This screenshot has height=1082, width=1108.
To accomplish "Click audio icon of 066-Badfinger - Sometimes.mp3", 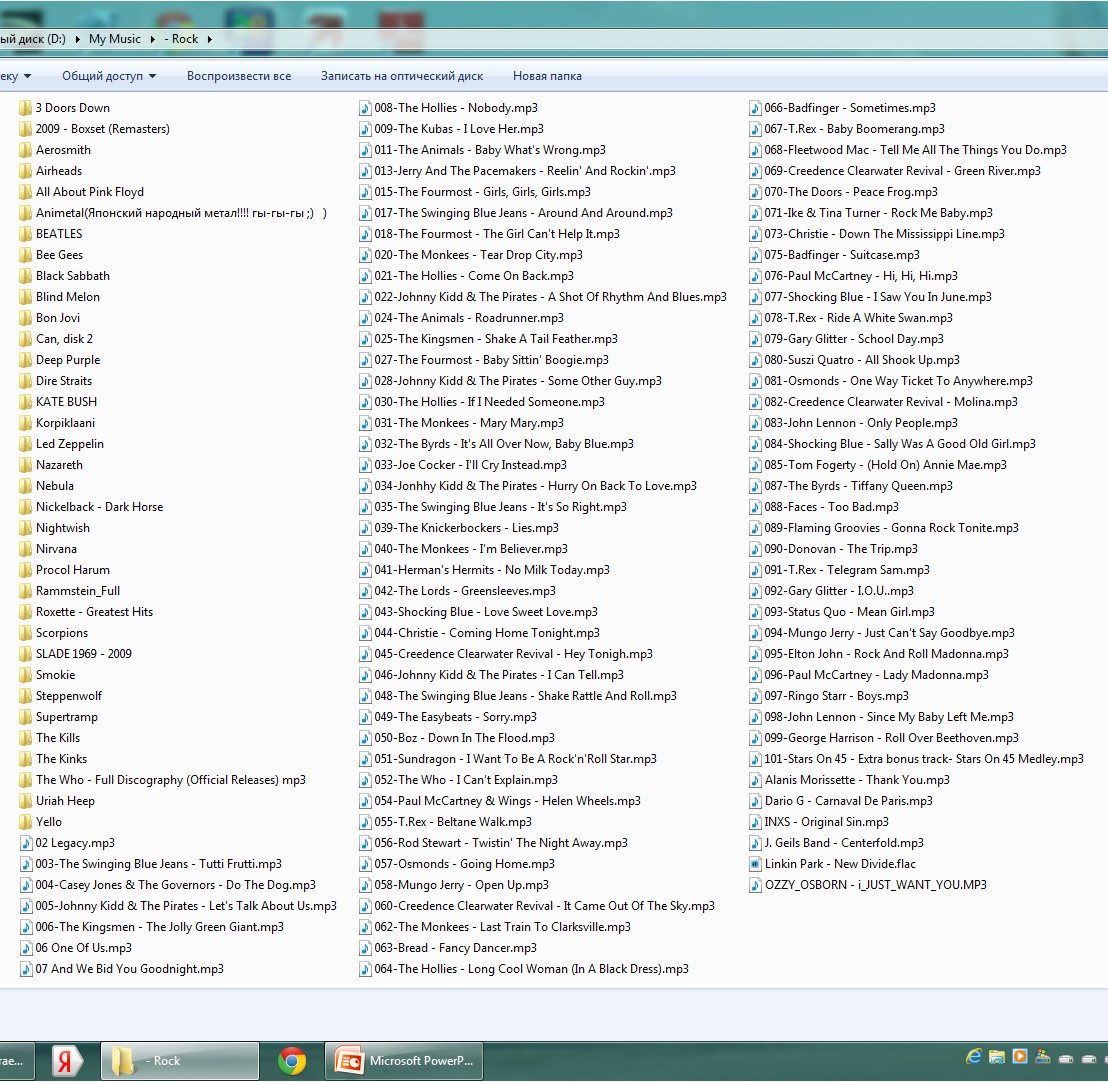I will click(x=755, y=108).
